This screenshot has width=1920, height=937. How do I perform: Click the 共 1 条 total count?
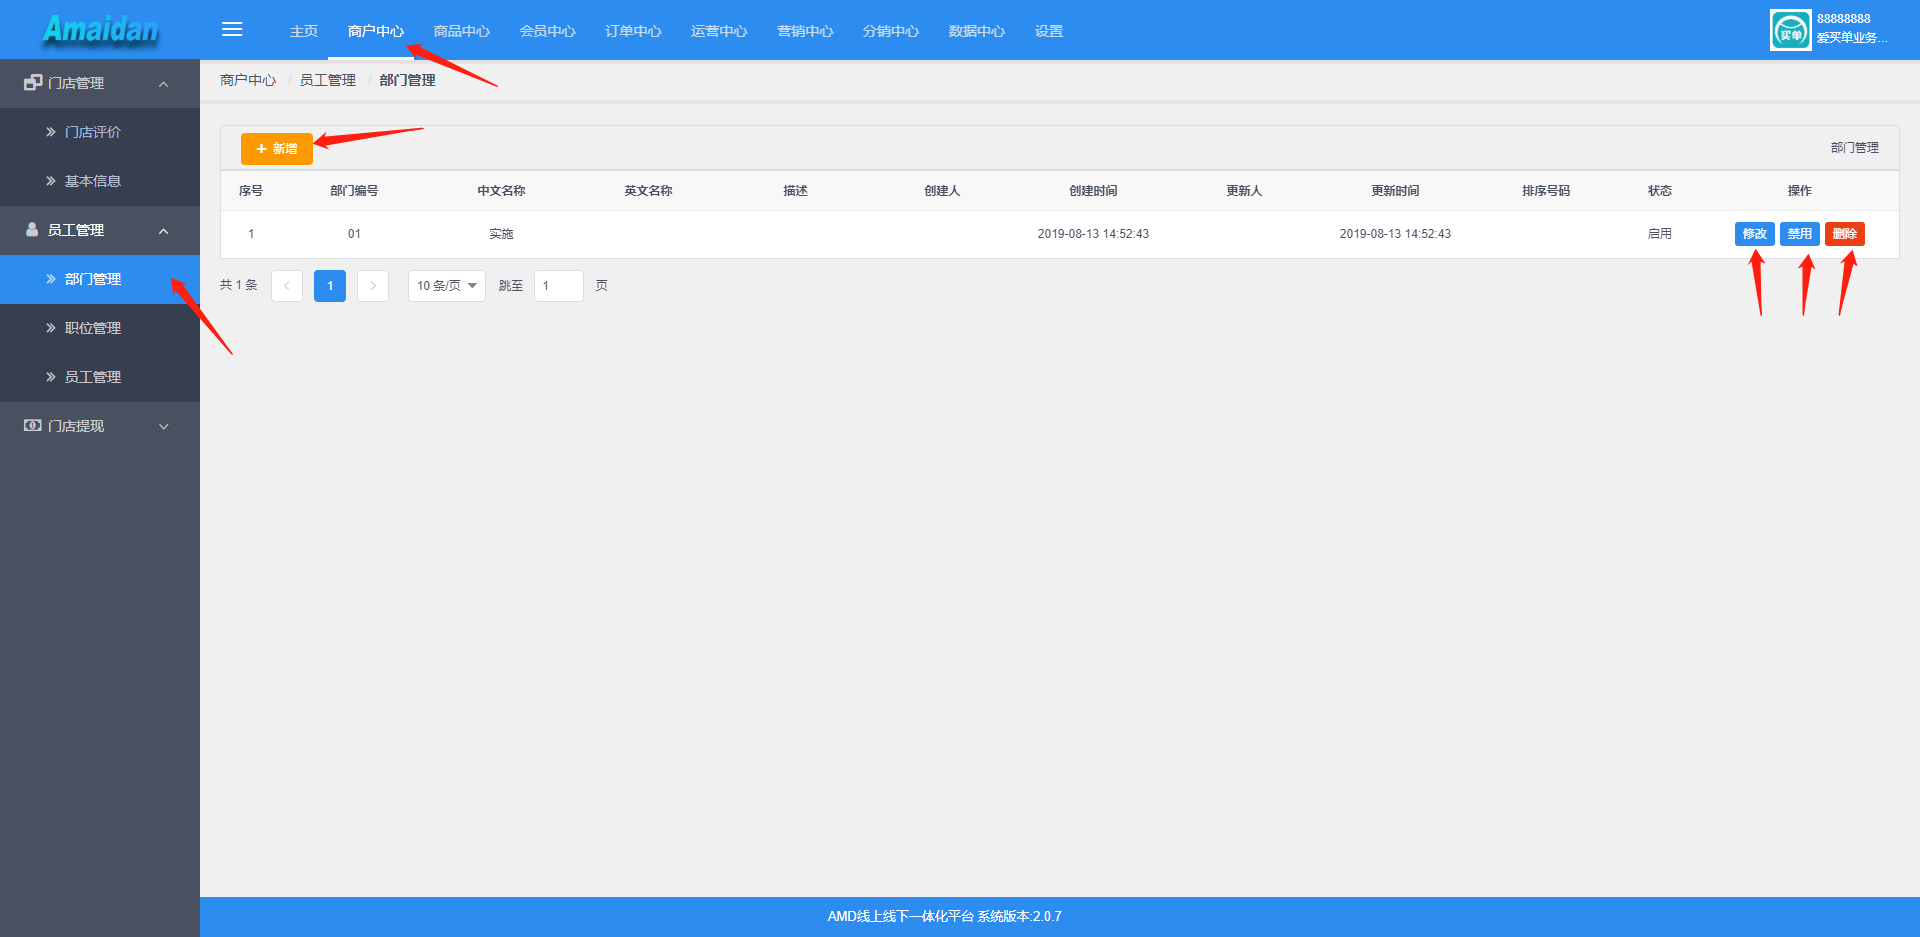[239, 285]
